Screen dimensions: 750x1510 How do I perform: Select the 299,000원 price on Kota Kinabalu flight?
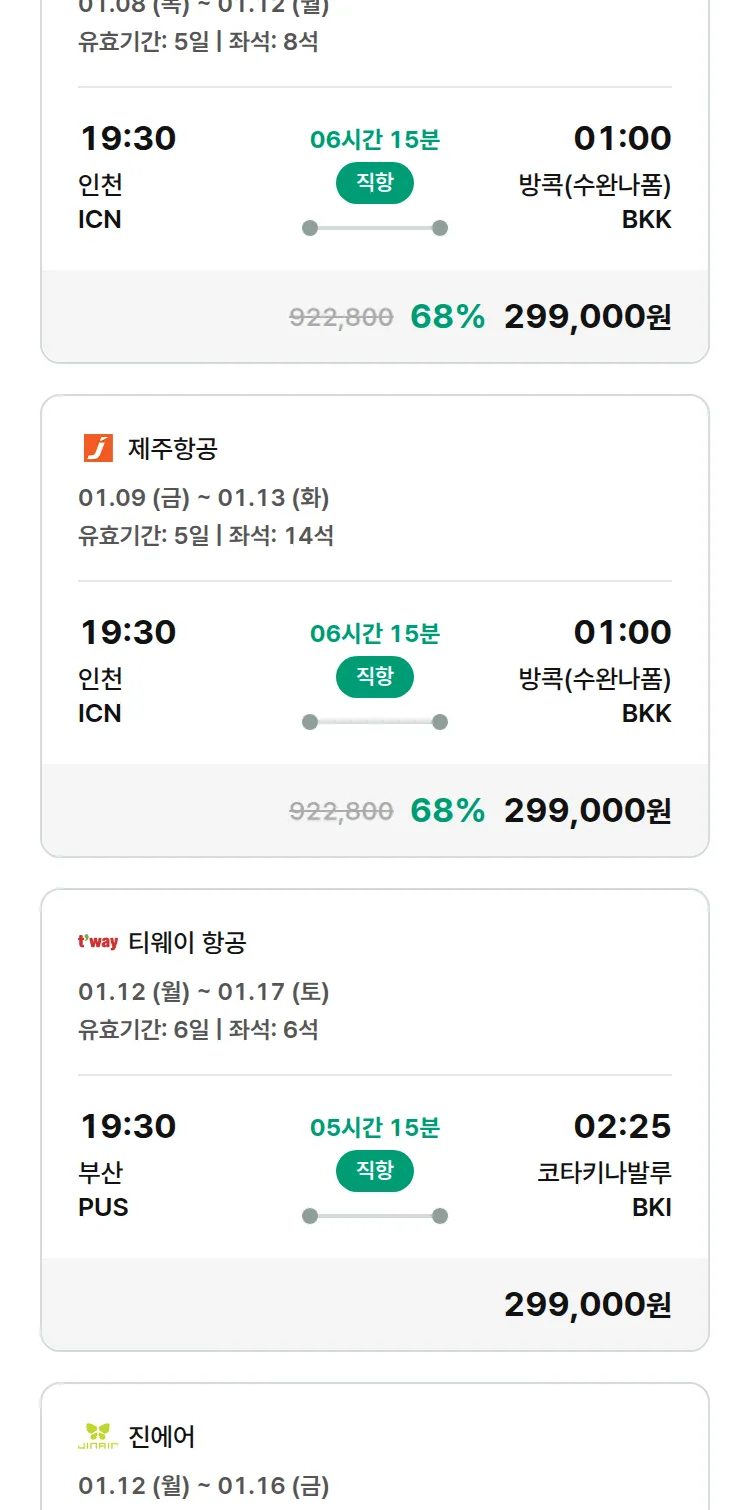tap(587, 1304)
